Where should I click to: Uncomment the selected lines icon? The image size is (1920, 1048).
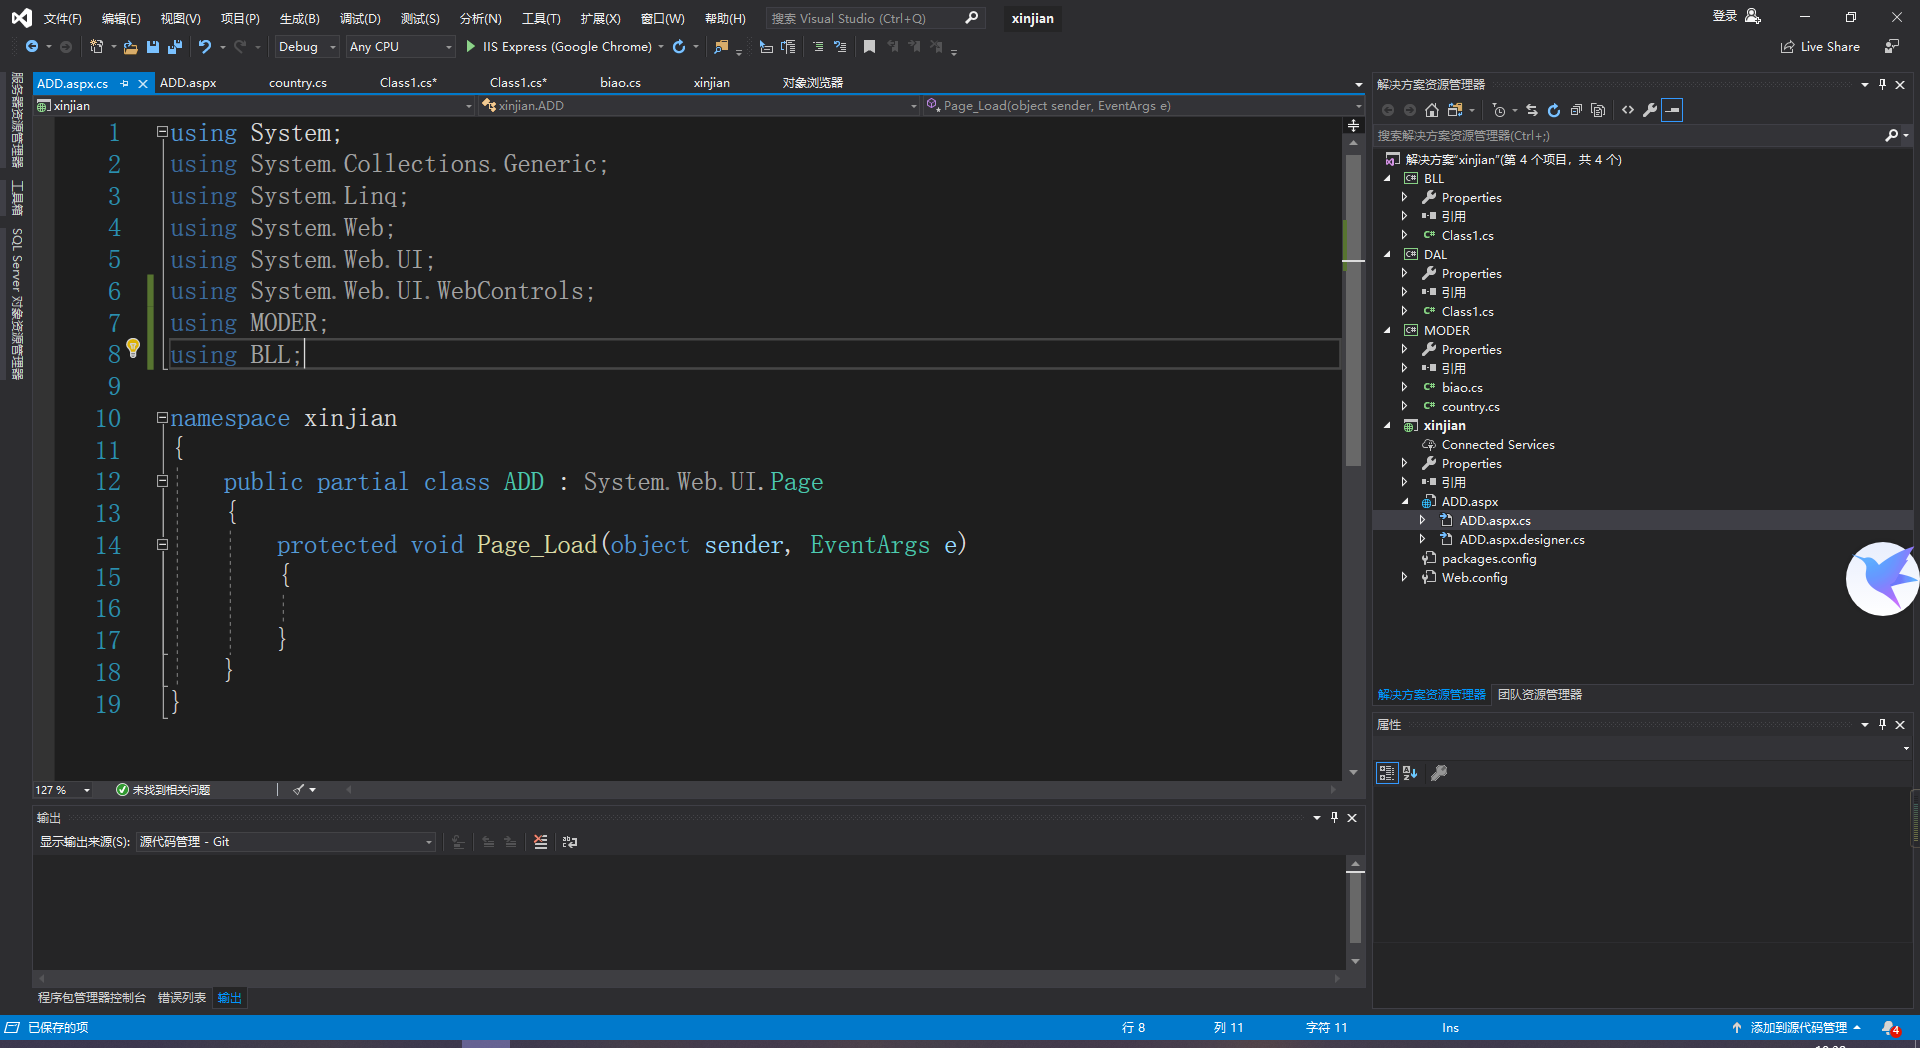(840, 47)
